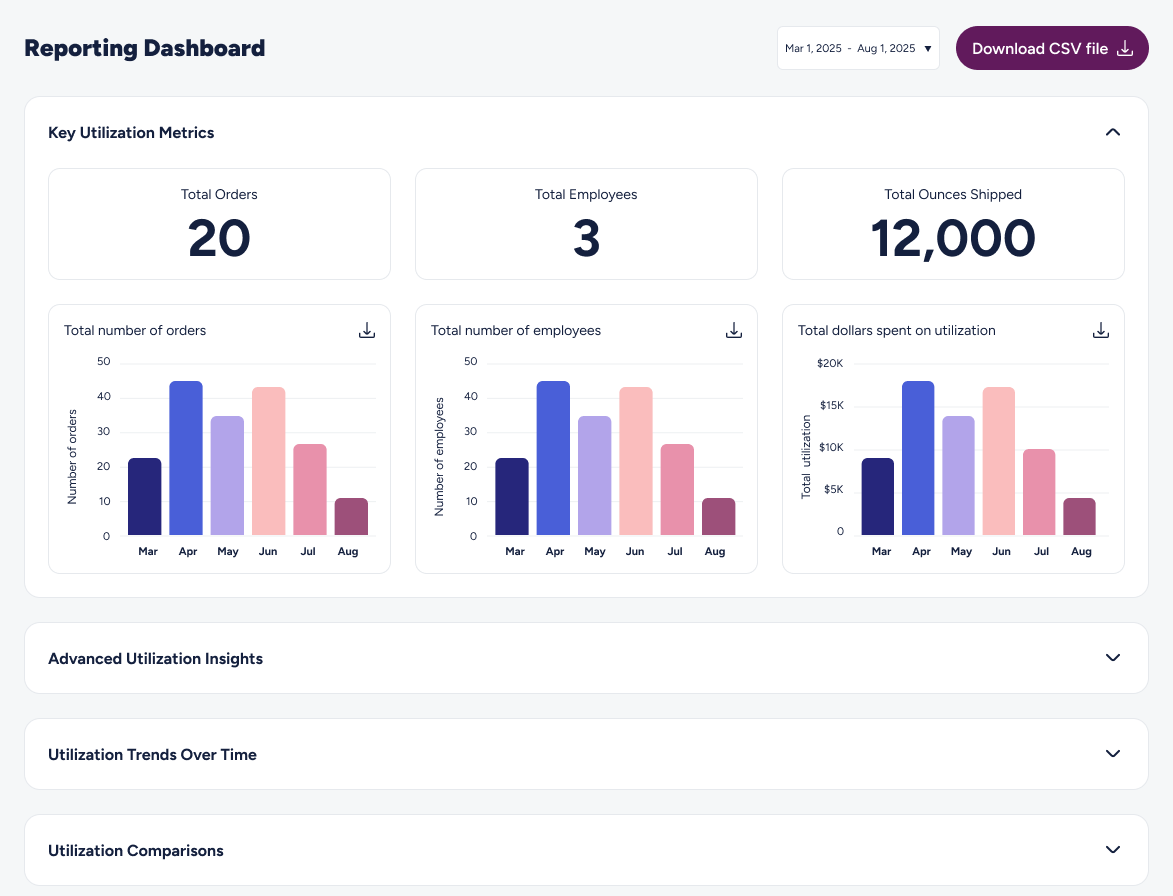Image resolution: width=1173 pixels, height=896 pixels.
Task: Expand the Utilization Comparisons section
Action: [x=1112, y=850]
